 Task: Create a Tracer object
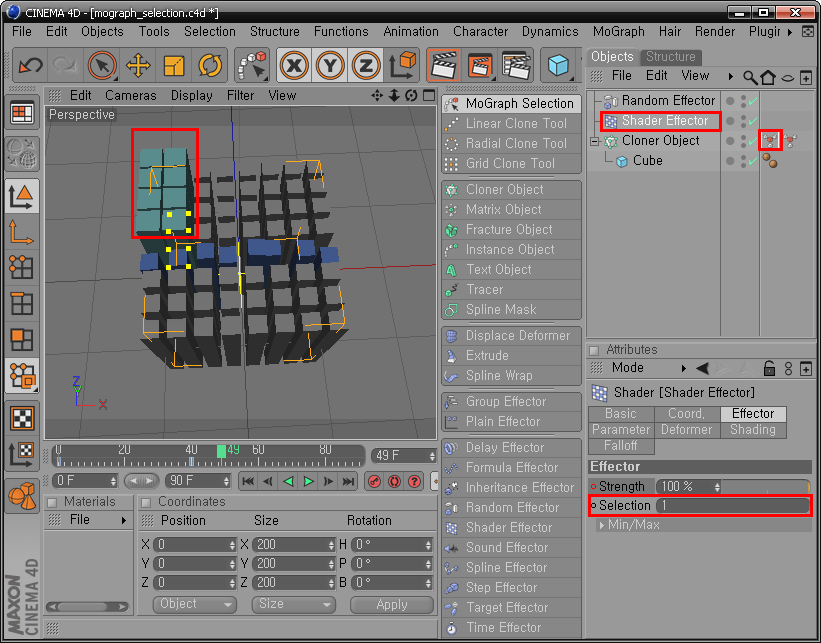pyautogui.click(x=512, y=290)
